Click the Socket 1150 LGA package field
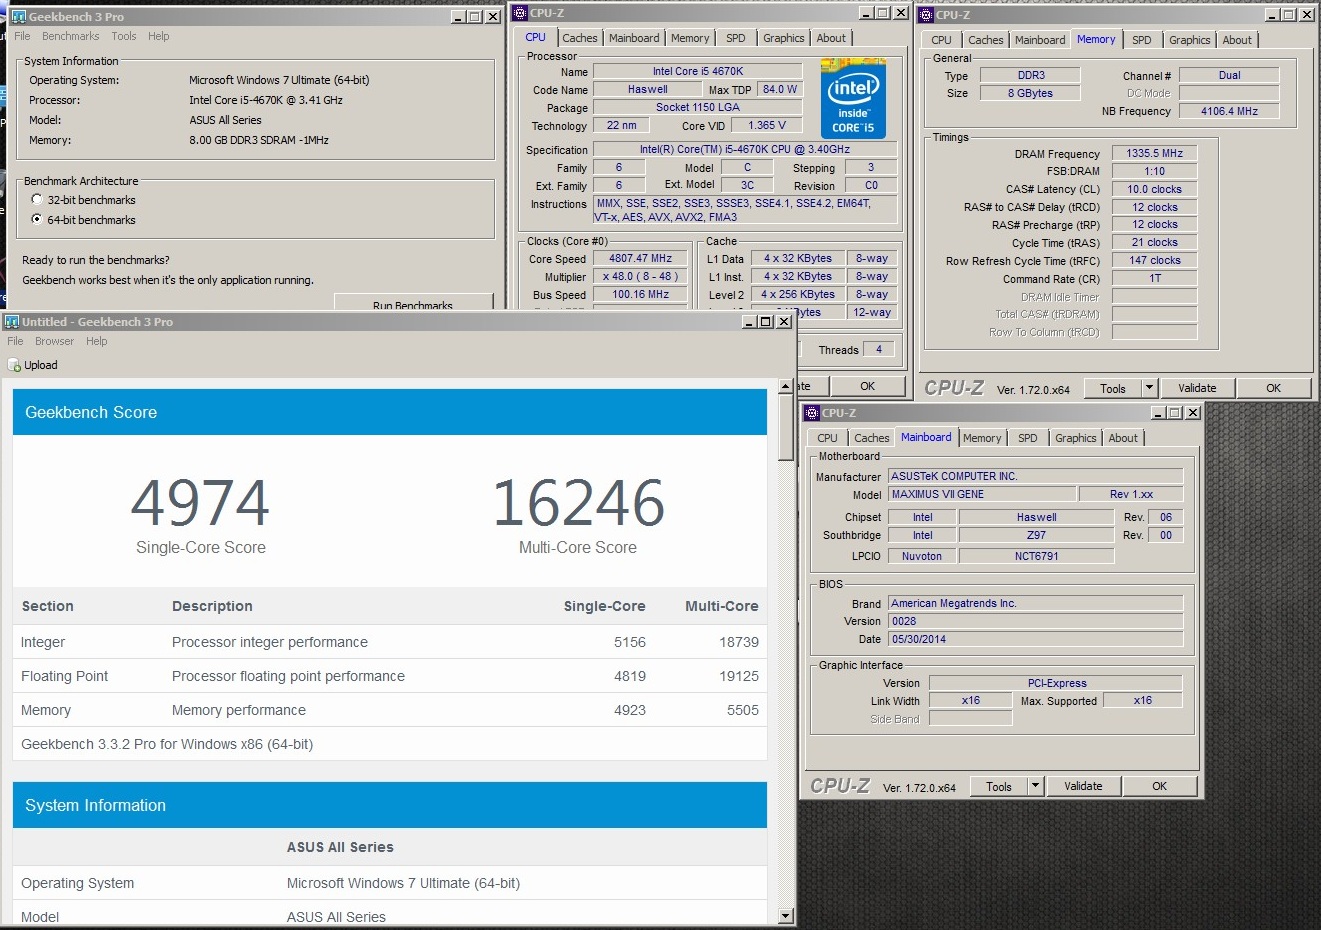Screen dimensions: 1321x930 [698, 107]
